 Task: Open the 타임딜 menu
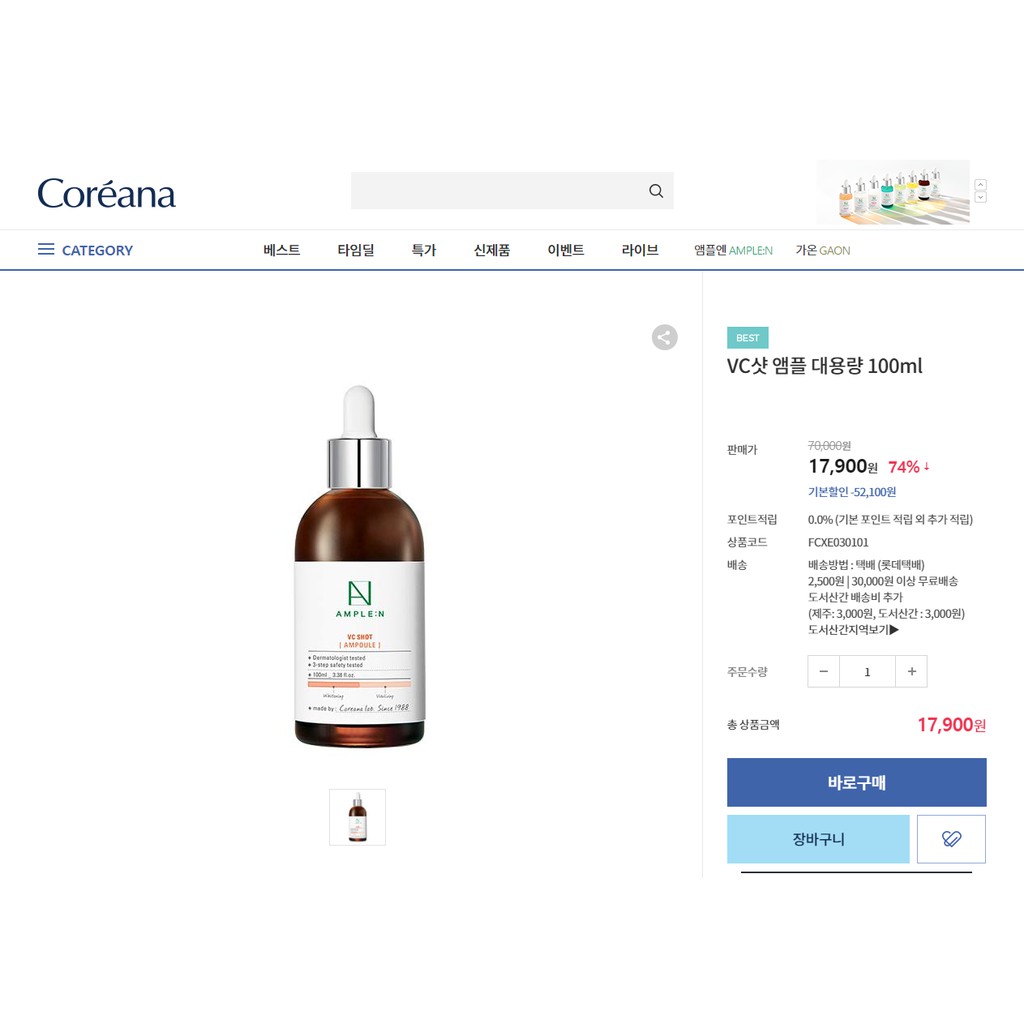click(356, 250)
